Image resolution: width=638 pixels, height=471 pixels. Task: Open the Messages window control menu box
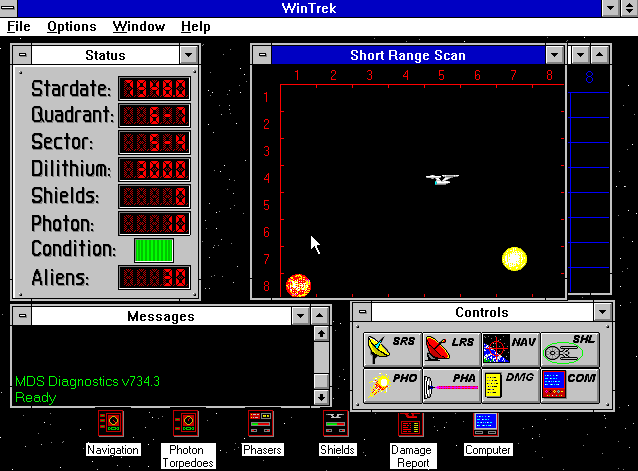click(22, 316)
